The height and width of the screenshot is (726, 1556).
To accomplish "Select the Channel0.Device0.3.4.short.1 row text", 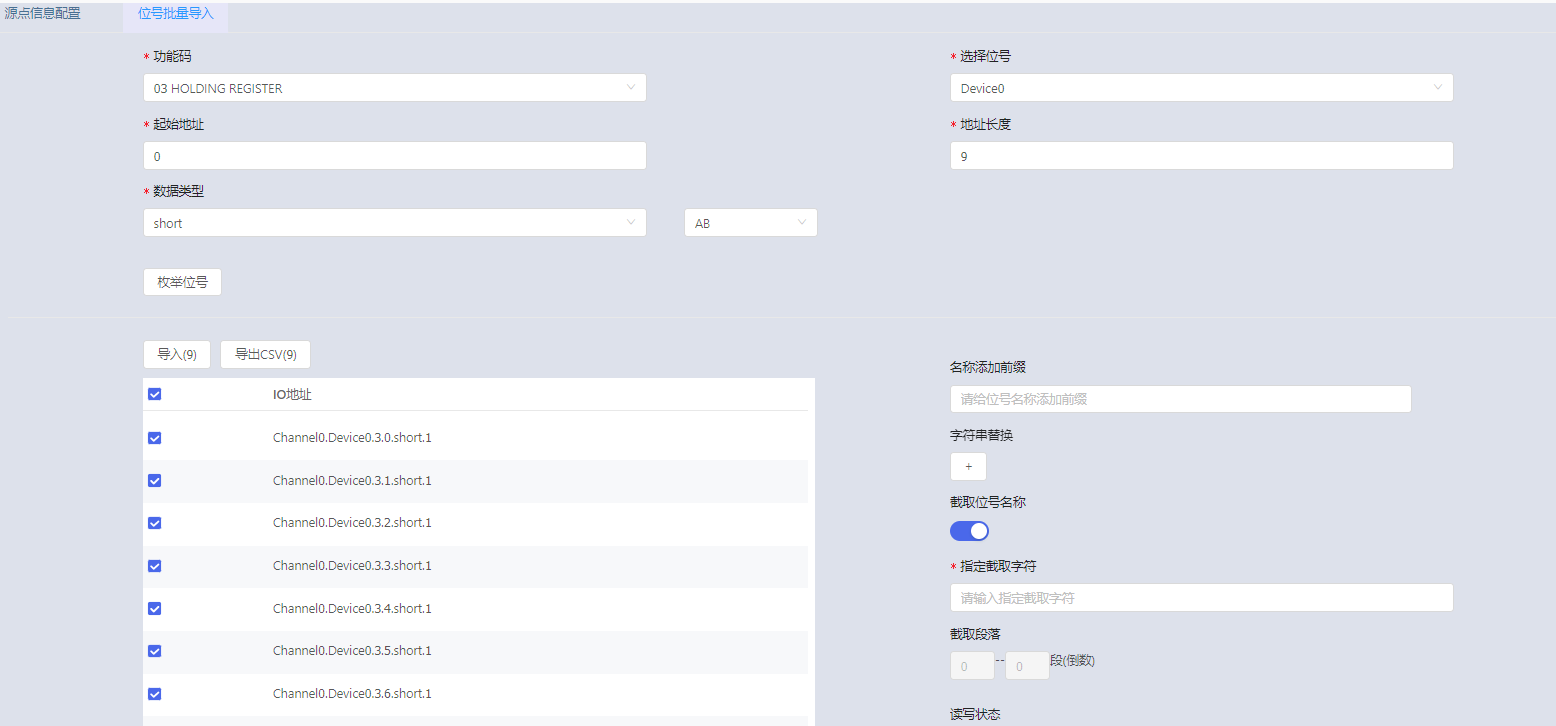I will [x=352, y=609].
